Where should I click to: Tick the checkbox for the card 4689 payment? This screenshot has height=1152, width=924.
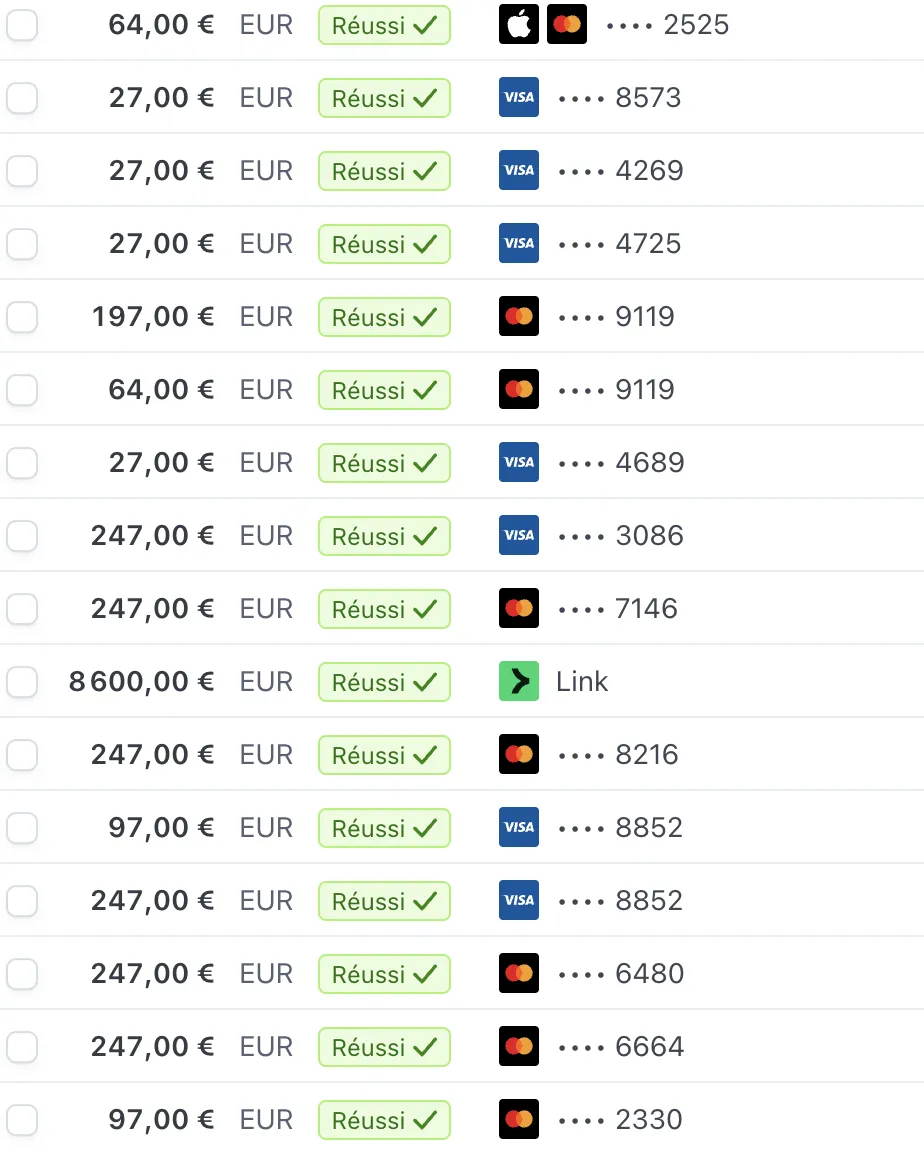point(22,463)
